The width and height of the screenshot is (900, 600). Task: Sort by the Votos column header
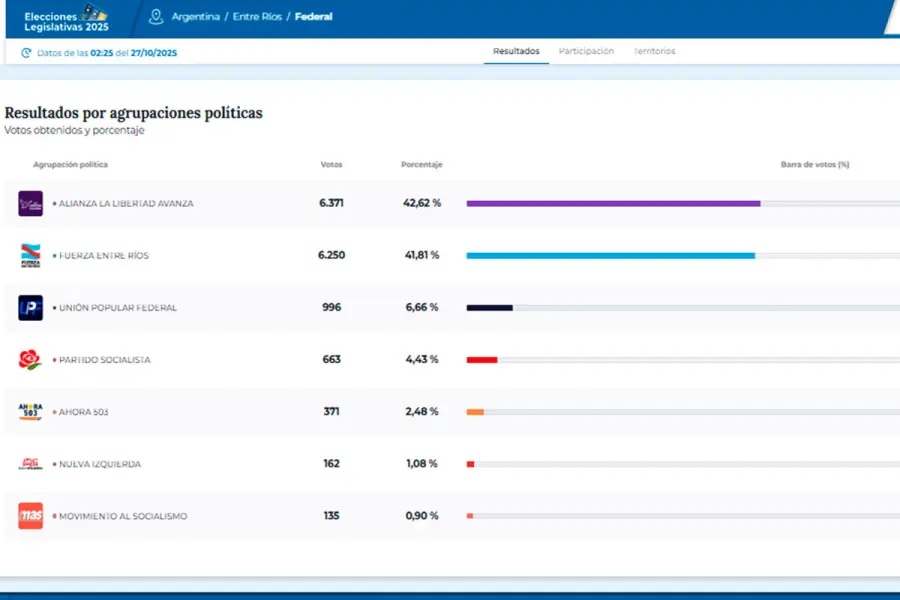[331, 164]
